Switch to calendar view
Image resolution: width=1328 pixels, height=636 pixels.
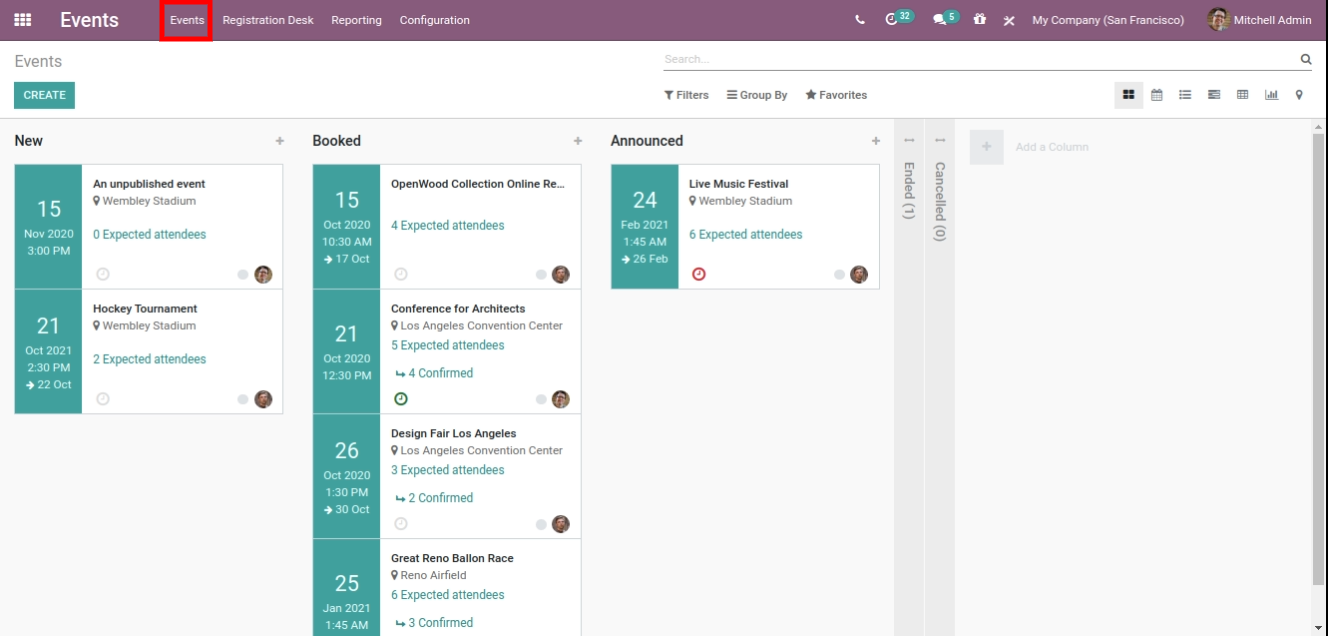point(1157,95)
